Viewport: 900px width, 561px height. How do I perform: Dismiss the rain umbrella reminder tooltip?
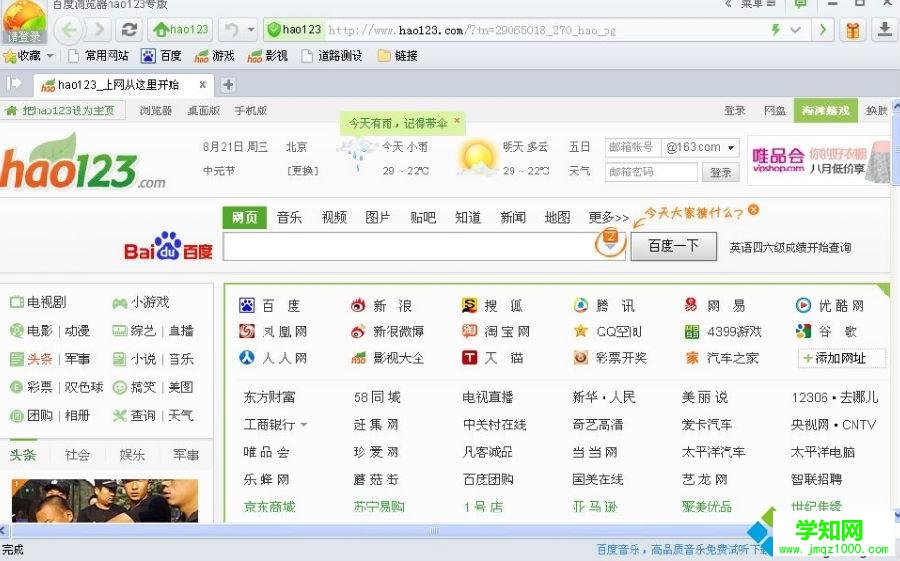(457, 121)
